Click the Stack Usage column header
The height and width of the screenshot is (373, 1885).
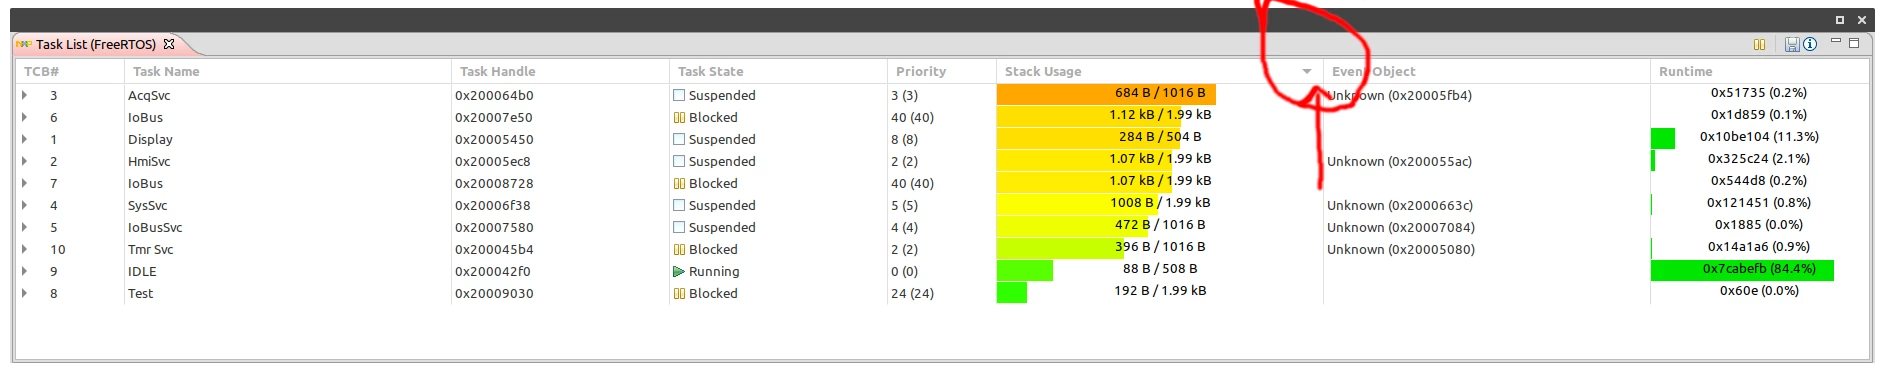(1159, 71)
